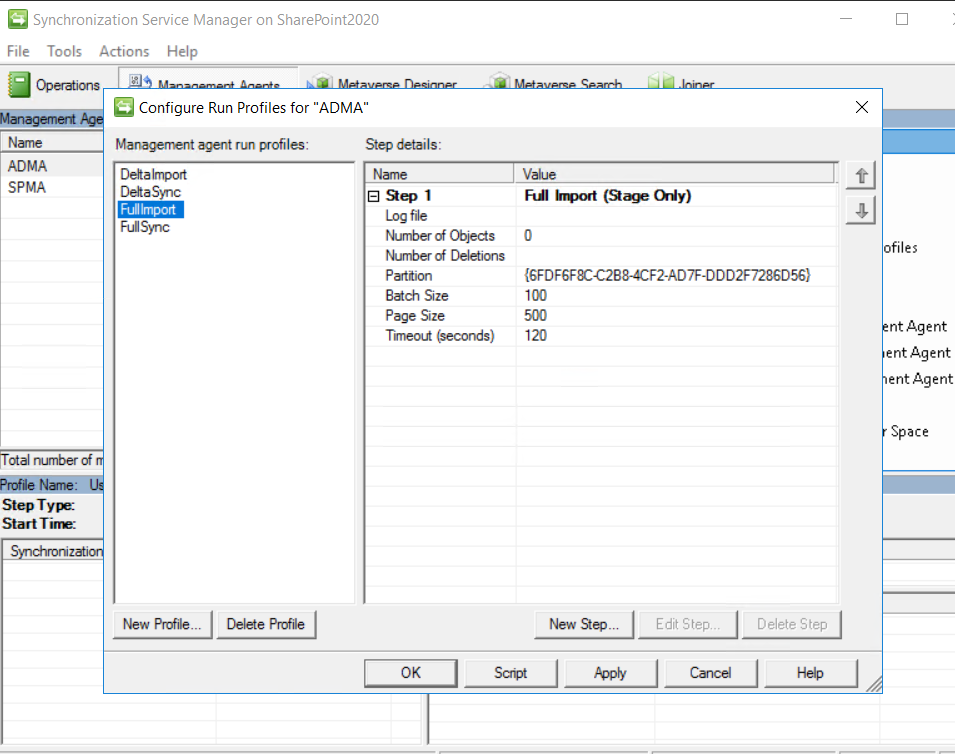This screenshot has height=754, width=955.
Task: Click the Delete Profile button
Action: coord(266,624)
